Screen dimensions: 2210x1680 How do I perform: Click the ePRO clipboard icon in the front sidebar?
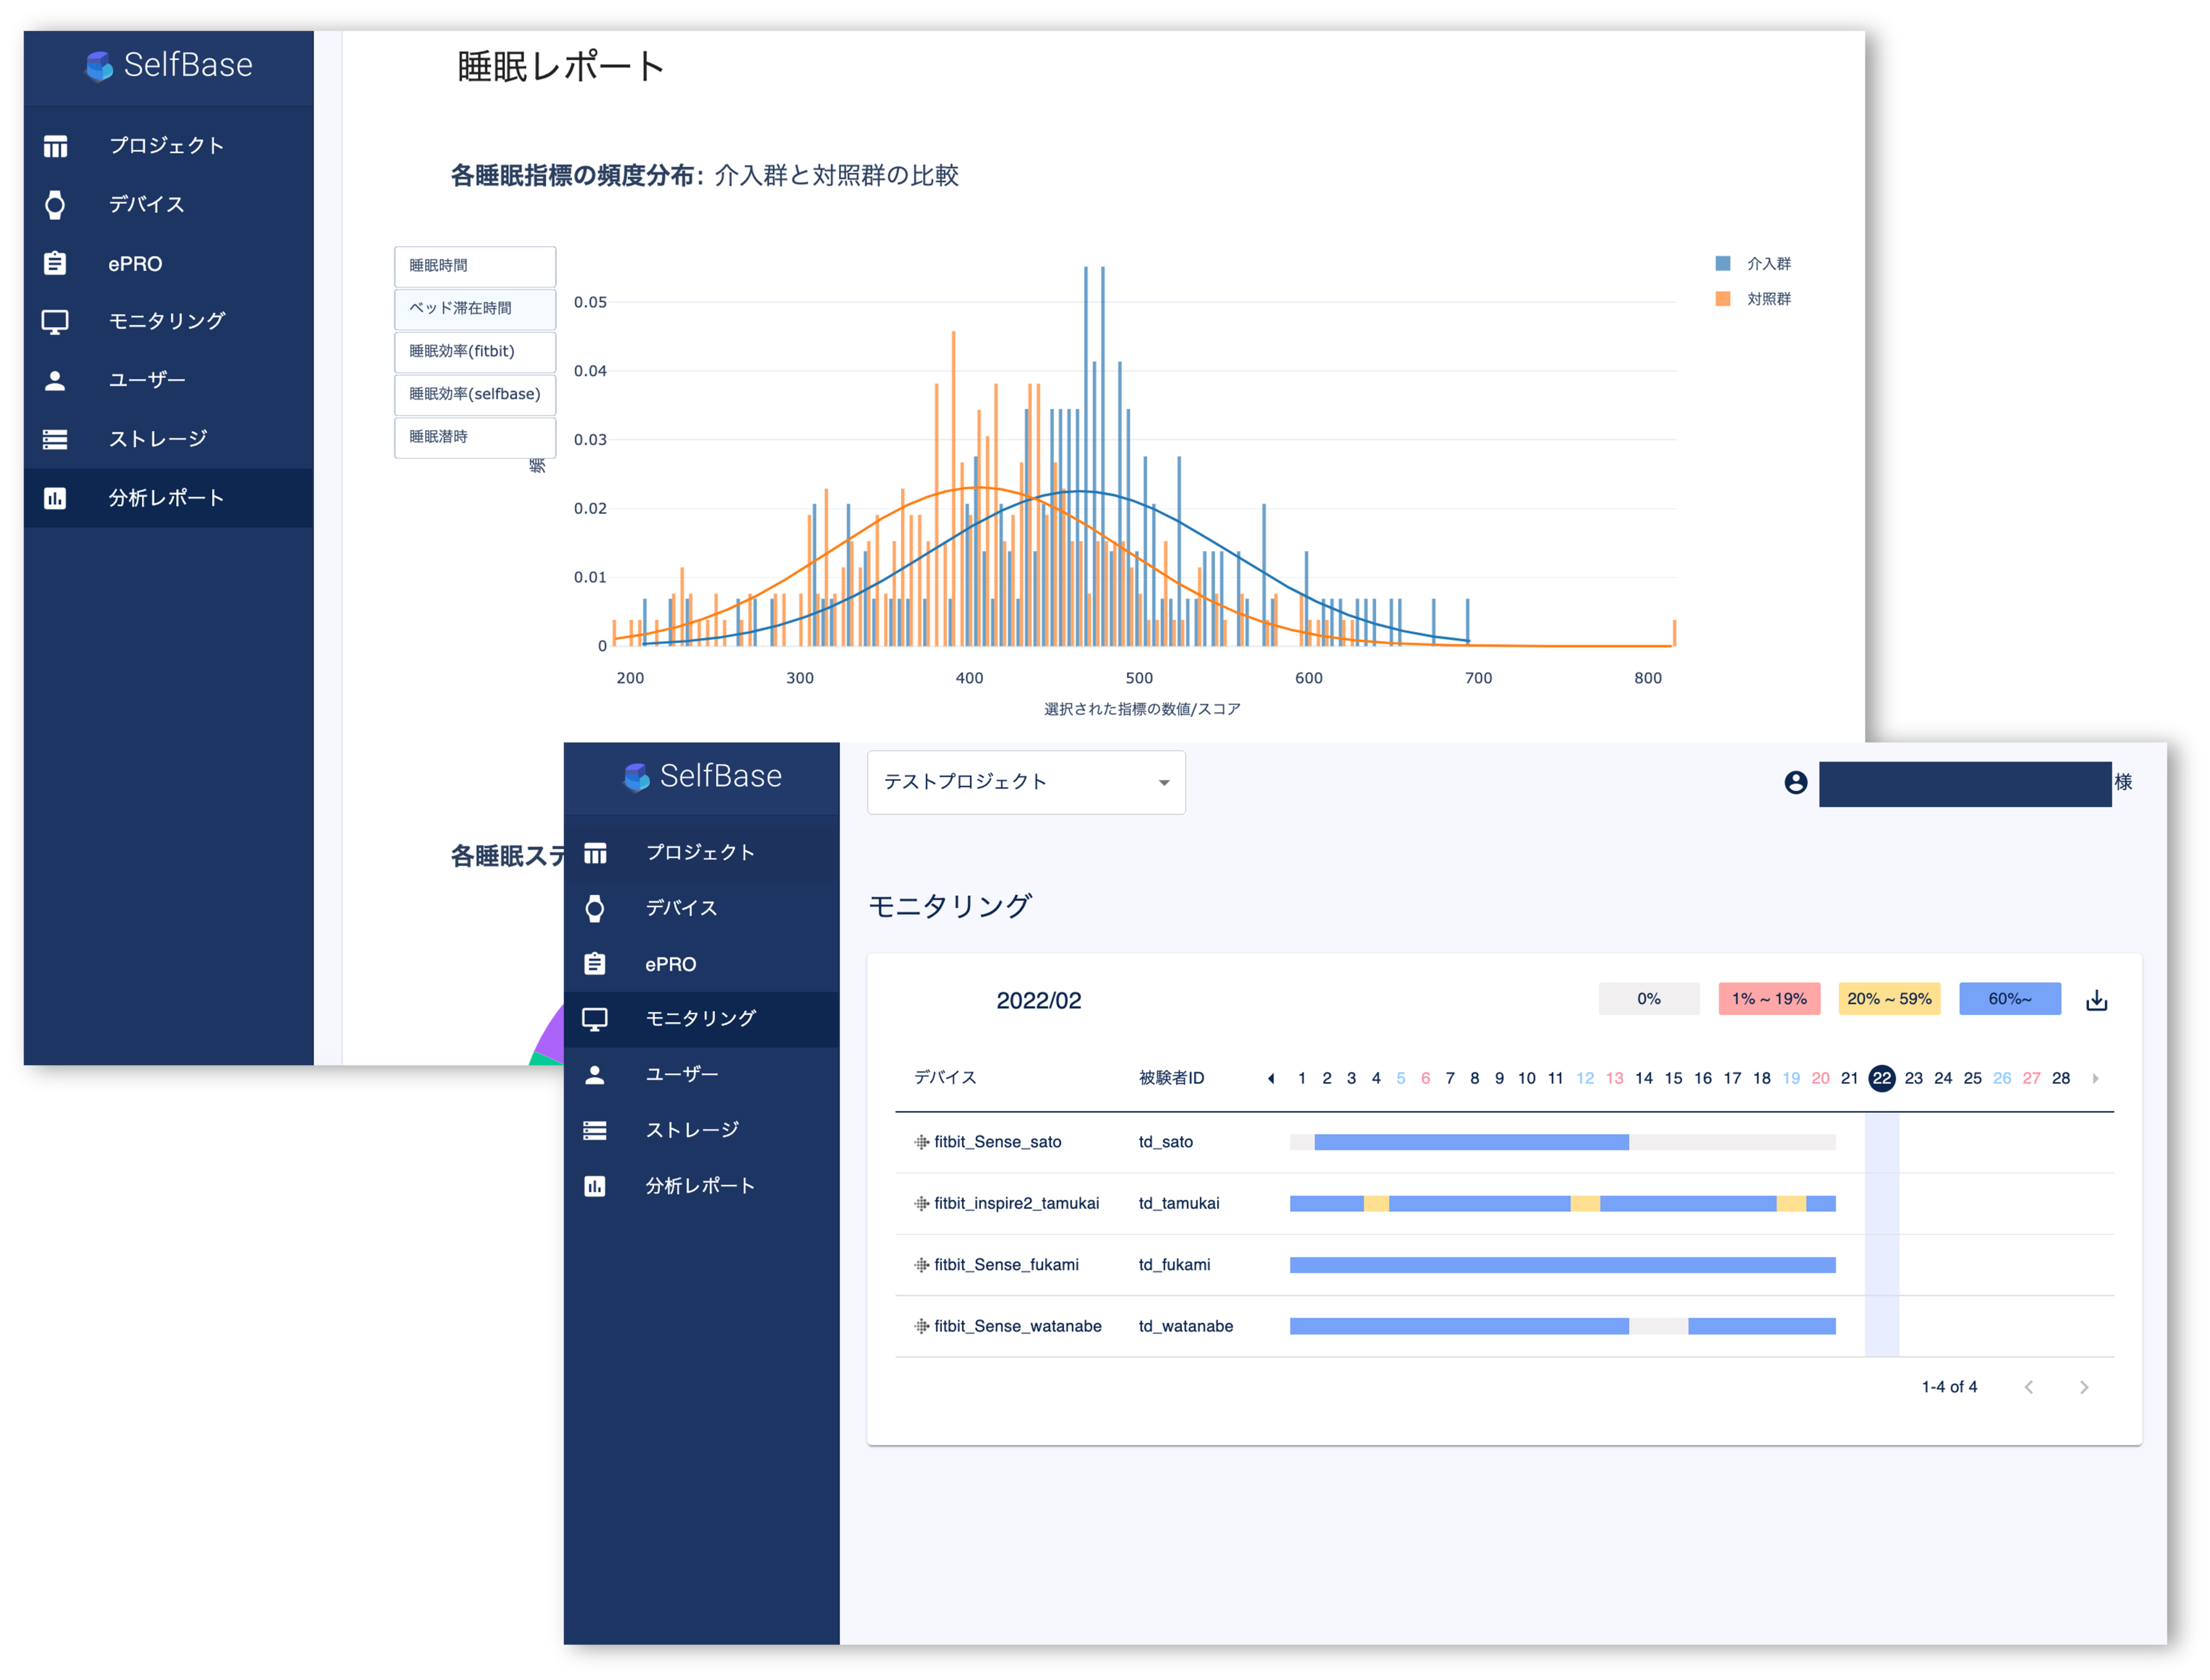pos(595,964)
